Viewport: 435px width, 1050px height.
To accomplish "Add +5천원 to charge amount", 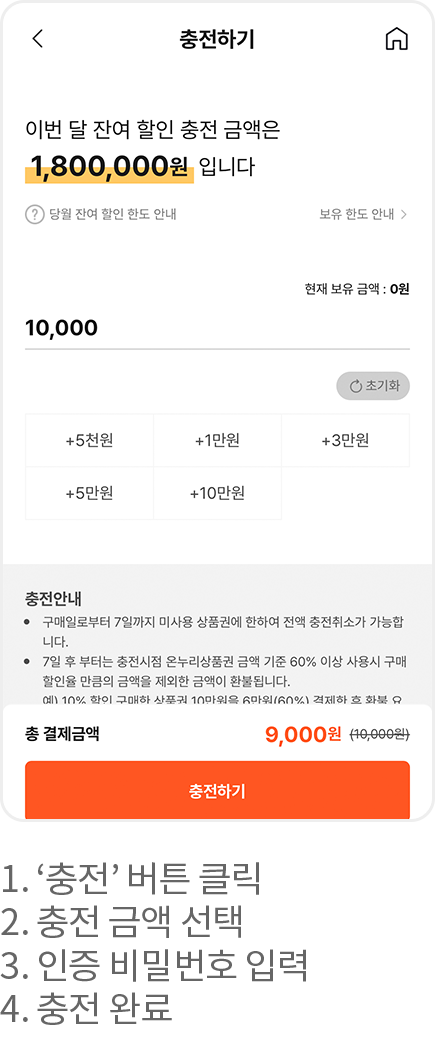I will click(89, 441).
